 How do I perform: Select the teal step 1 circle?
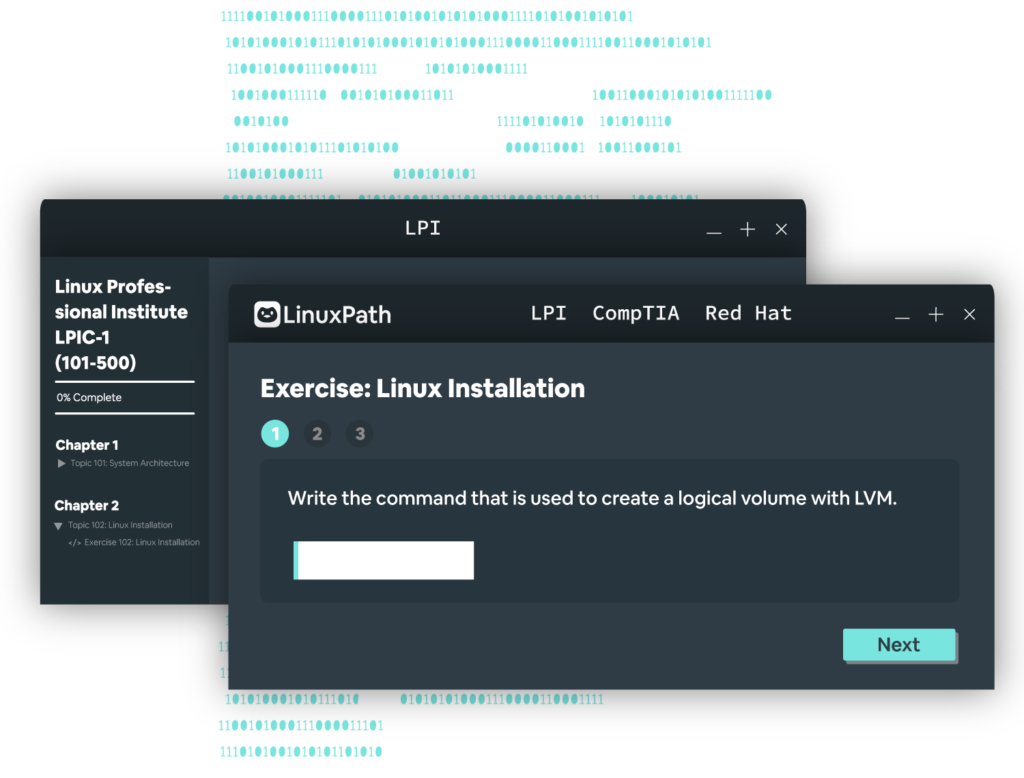275,434
